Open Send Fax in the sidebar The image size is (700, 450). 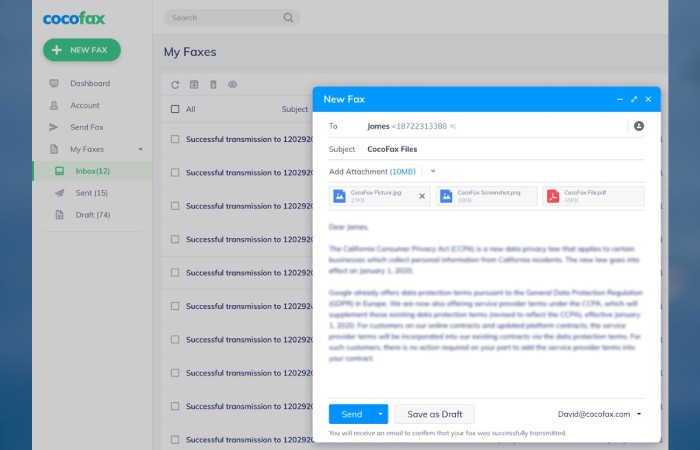(x=87, y=127)
